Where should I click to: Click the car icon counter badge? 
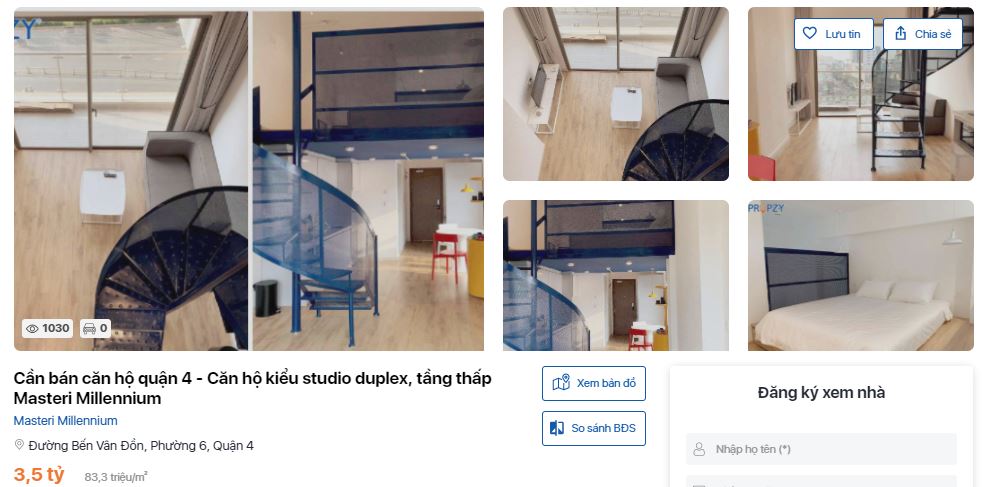(x=95, y=328)
